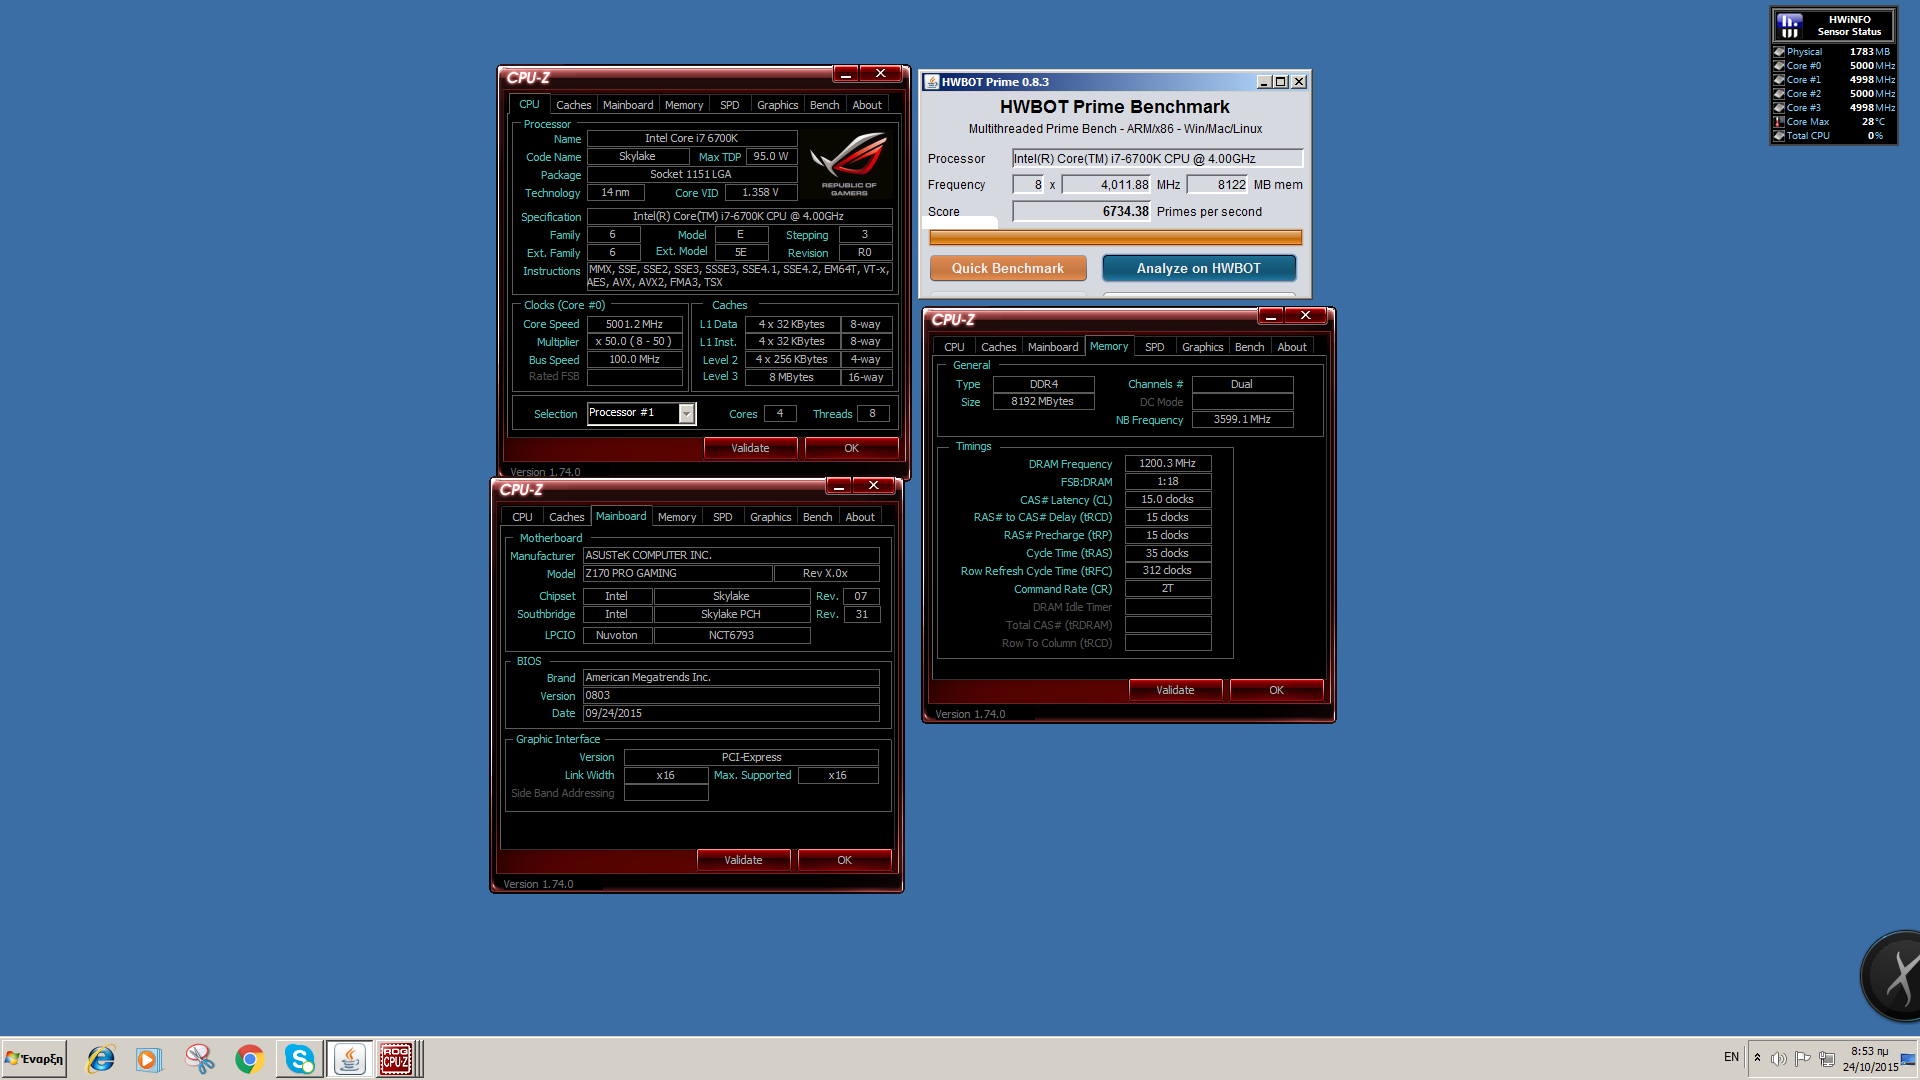Click the DRAM Frequency value 1200.3 MHz
The image size is (1920, 1080).
(x=1167, y=463)
